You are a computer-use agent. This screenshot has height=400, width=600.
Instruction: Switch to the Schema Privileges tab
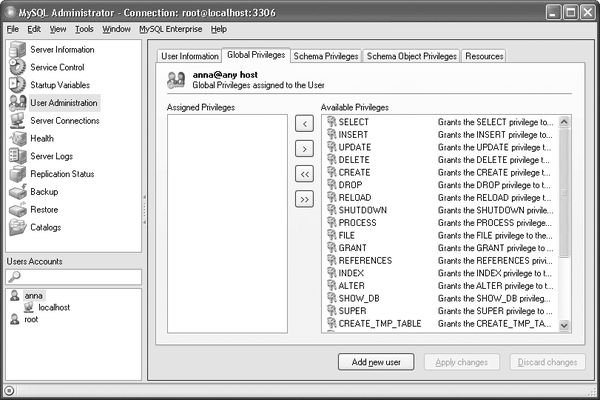coord(327,56)
